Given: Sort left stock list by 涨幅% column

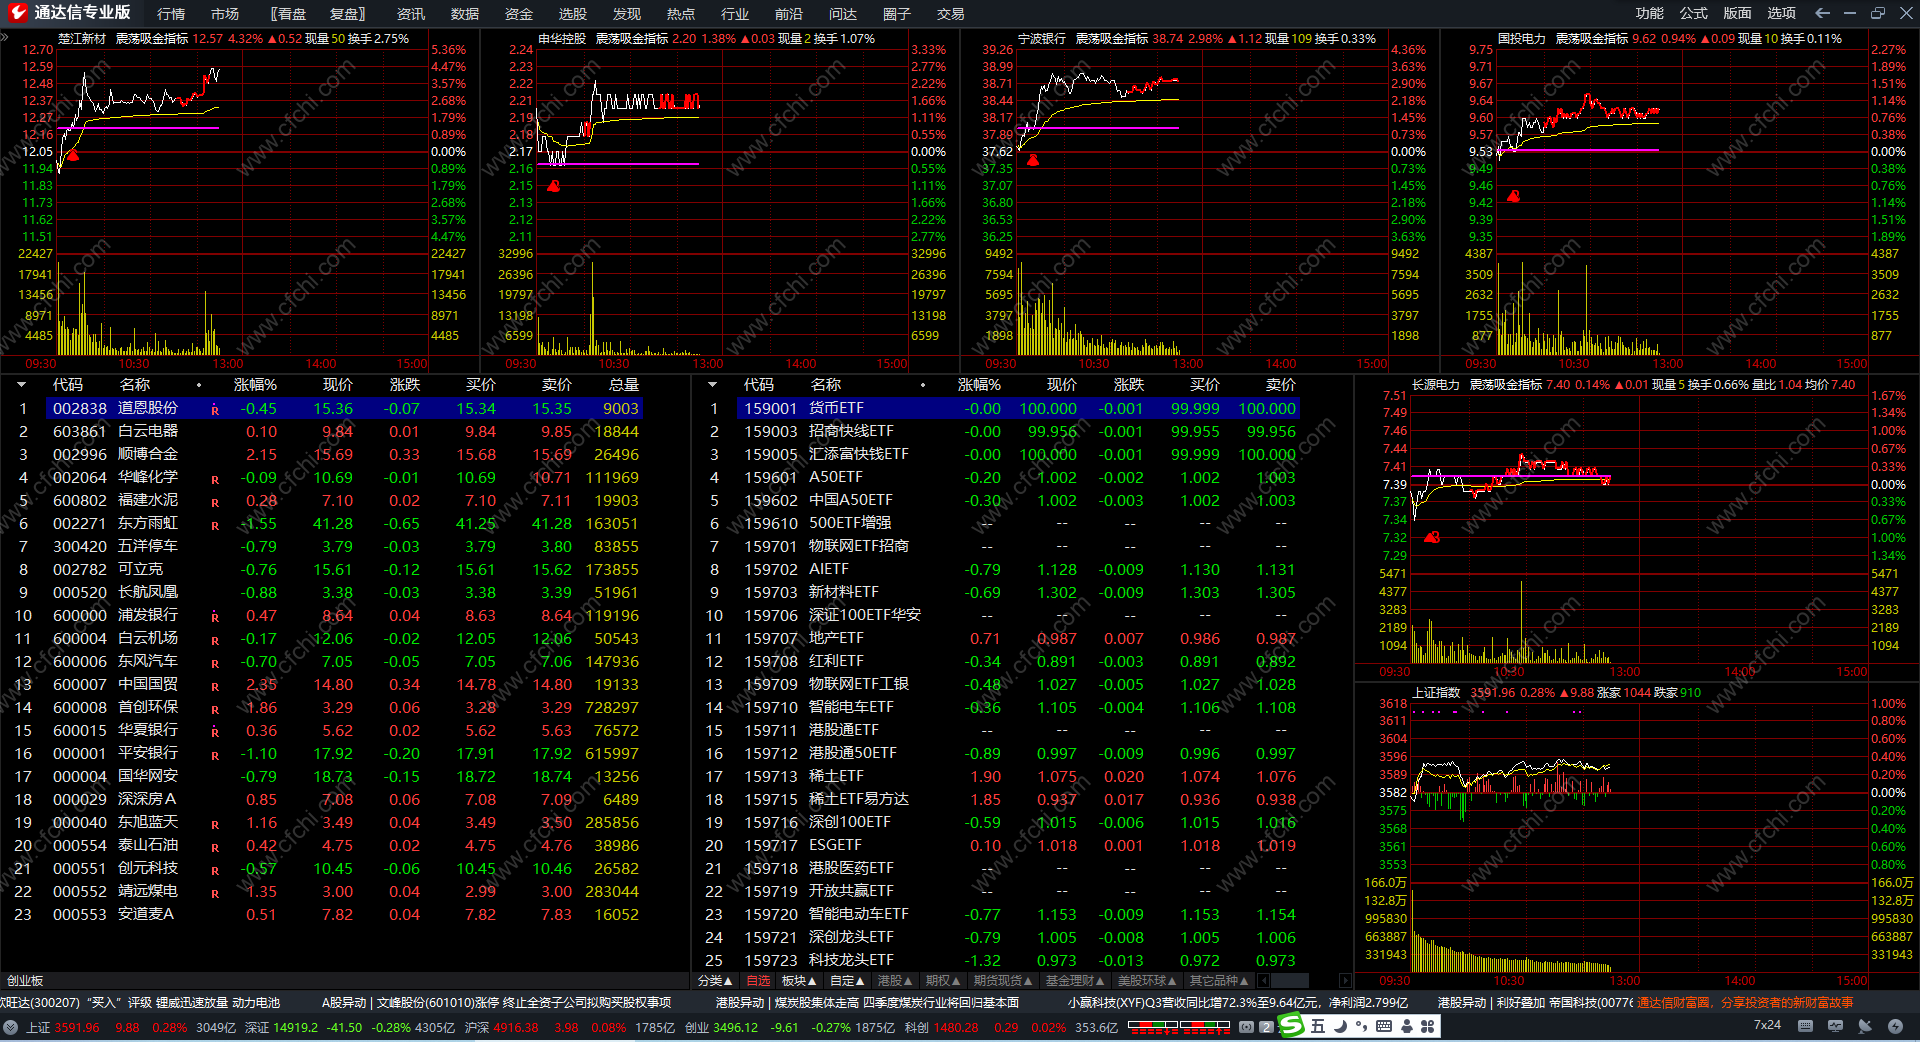Looking at the screenshot, I should click(255, 385).
